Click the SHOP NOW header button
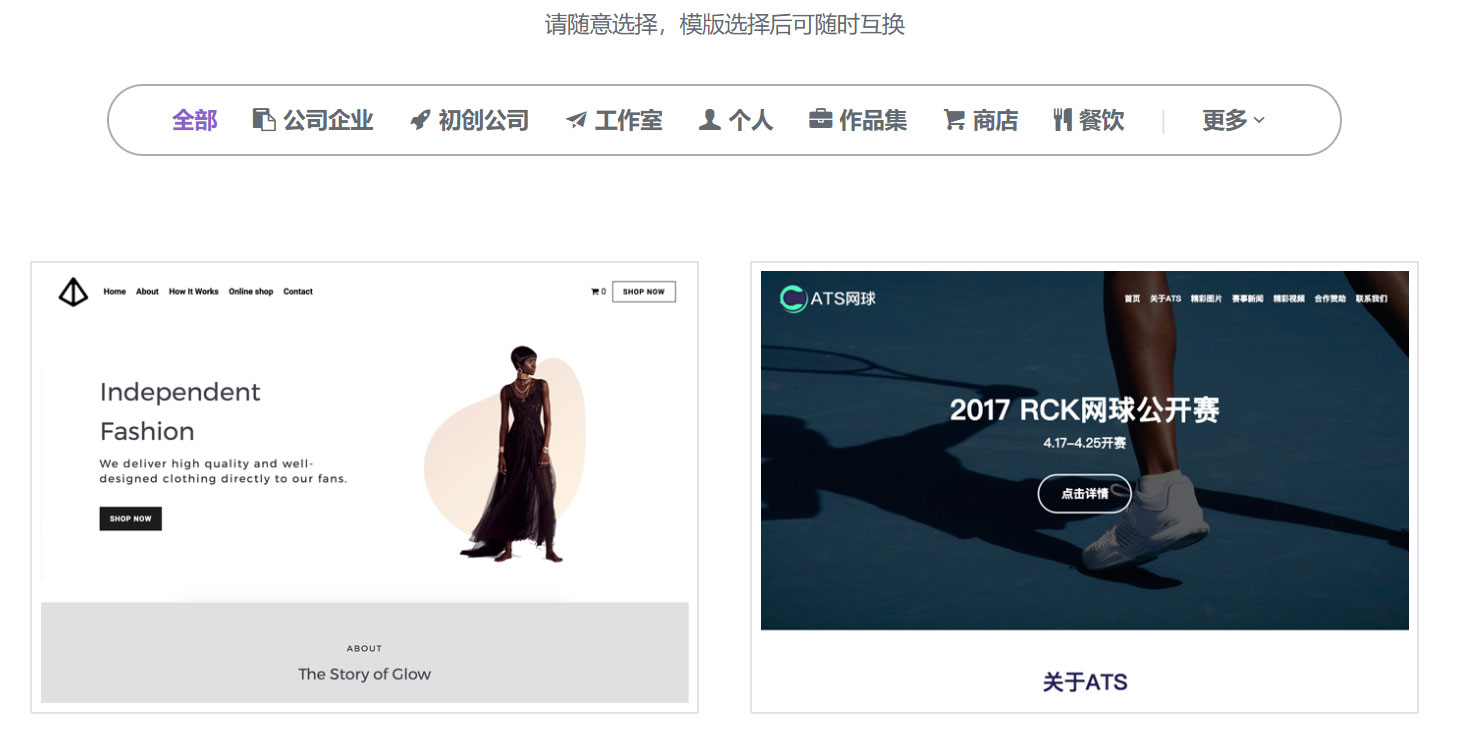Screen dimensions: 1457x755 [643, 291]
